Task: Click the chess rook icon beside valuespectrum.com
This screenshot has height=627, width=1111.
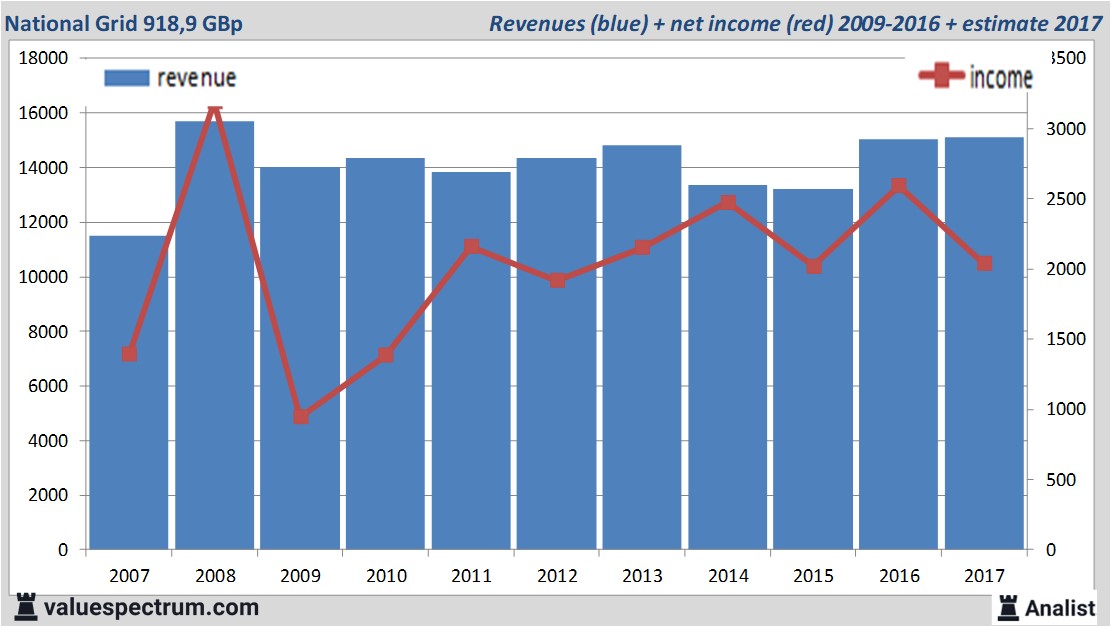Action: (26, 608)
